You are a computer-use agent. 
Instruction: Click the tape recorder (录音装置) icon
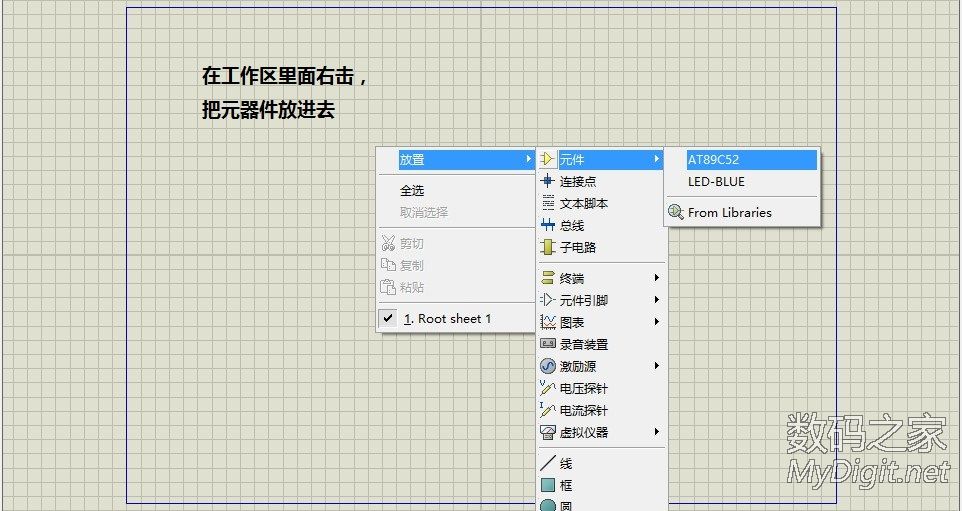(547, 344)
